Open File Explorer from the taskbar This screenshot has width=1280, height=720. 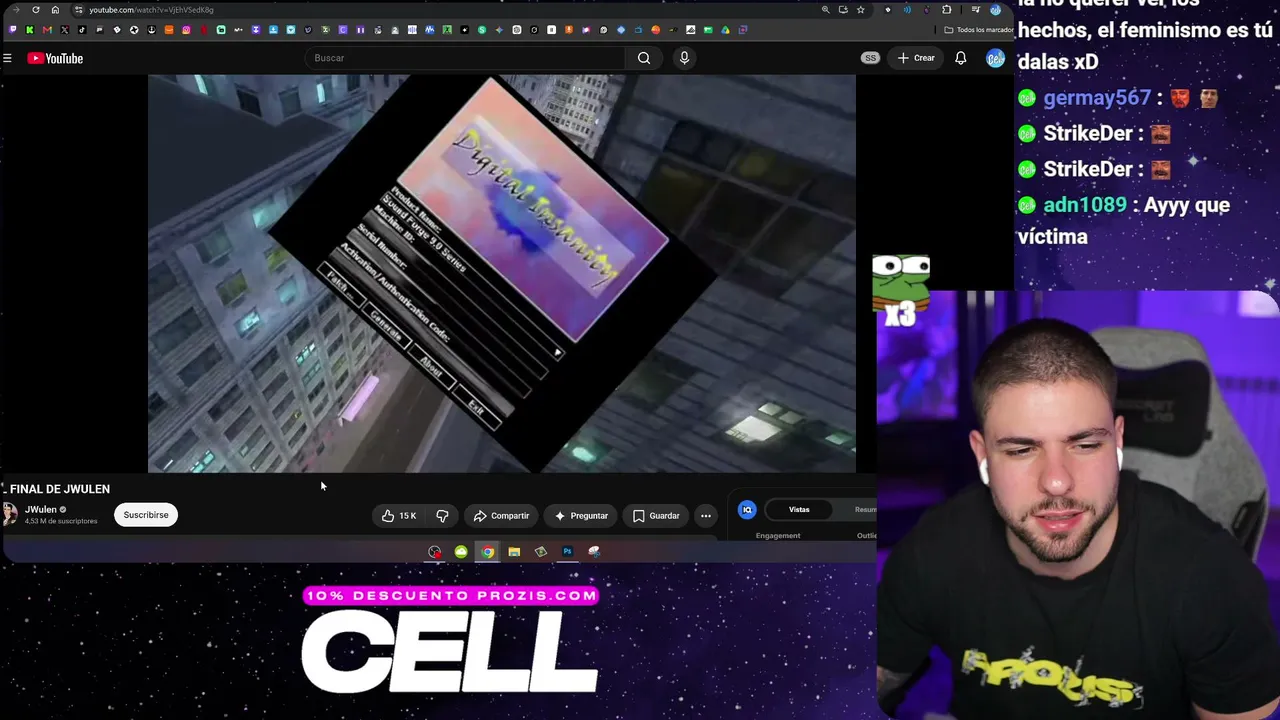click(514, 552)
